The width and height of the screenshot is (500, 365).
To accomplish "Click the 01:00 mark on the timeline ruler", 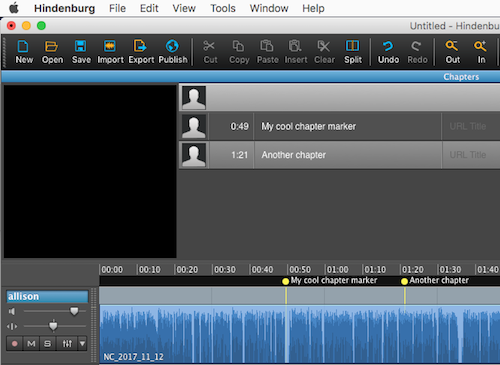I will point(337,269).
